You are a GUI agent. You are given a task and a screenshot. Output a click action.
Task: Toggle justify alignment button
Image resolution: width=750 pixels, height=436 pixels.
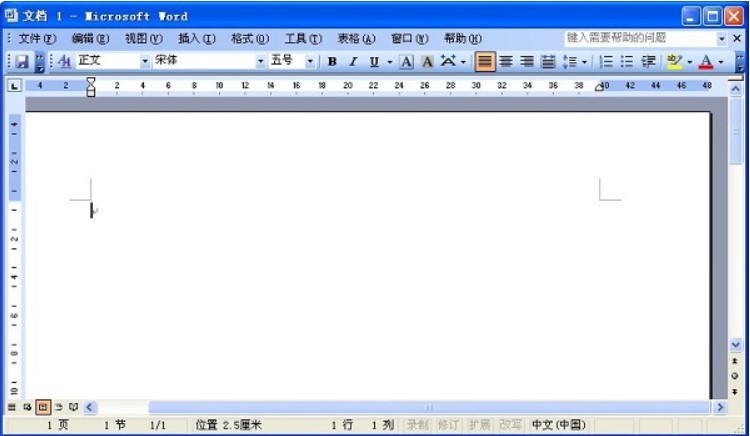485,61
